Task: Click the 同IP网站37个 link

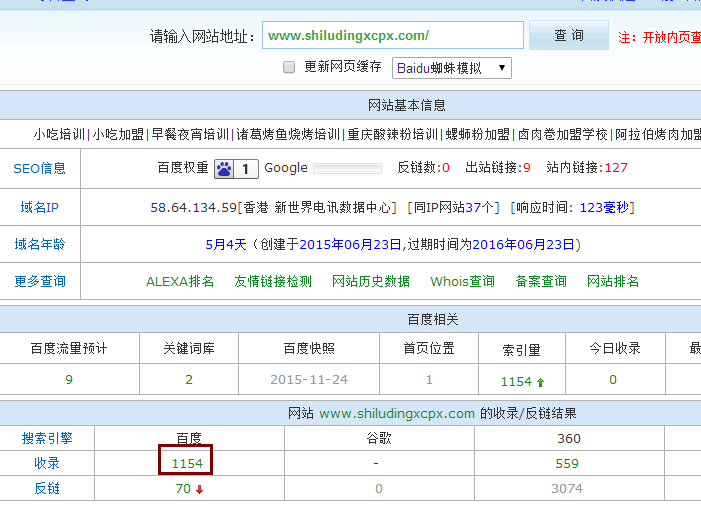Action: tap(455, 208)
